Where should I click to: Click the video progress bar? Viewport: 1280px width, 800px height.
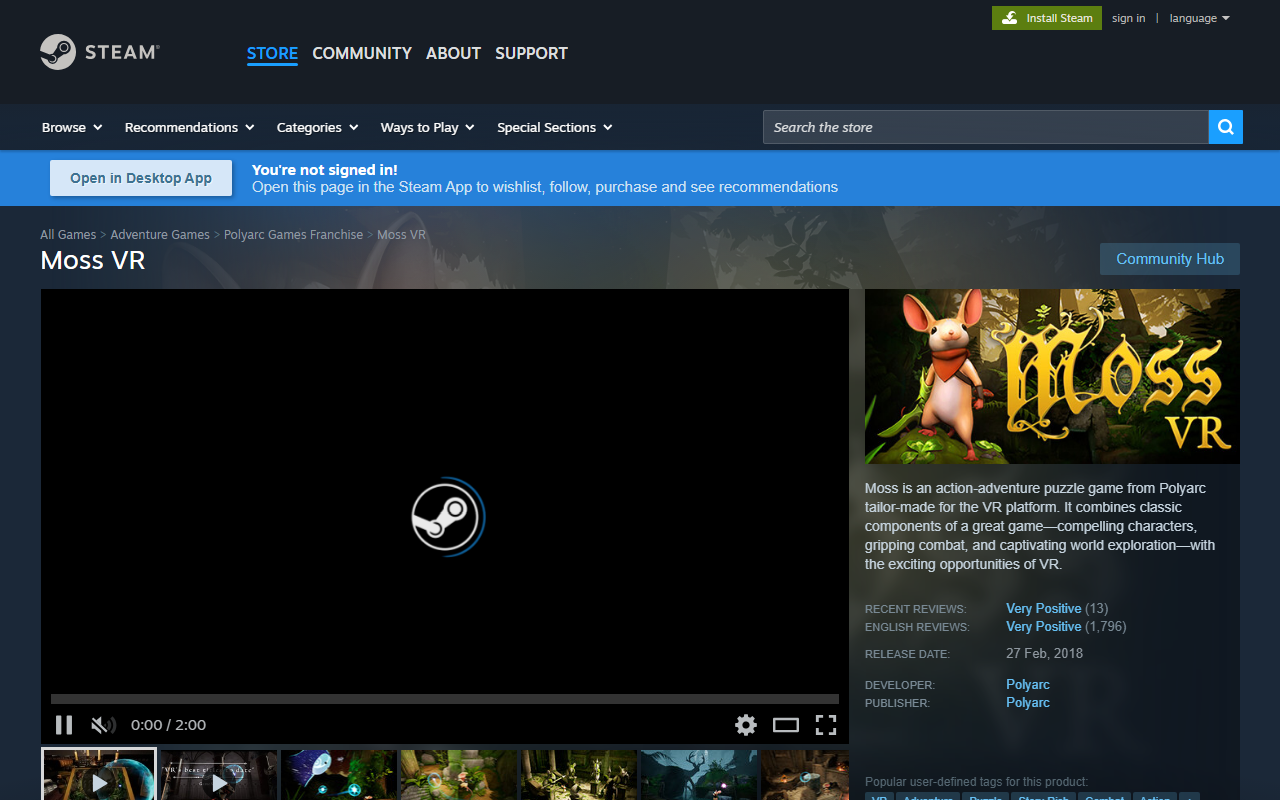pos(445,699)
